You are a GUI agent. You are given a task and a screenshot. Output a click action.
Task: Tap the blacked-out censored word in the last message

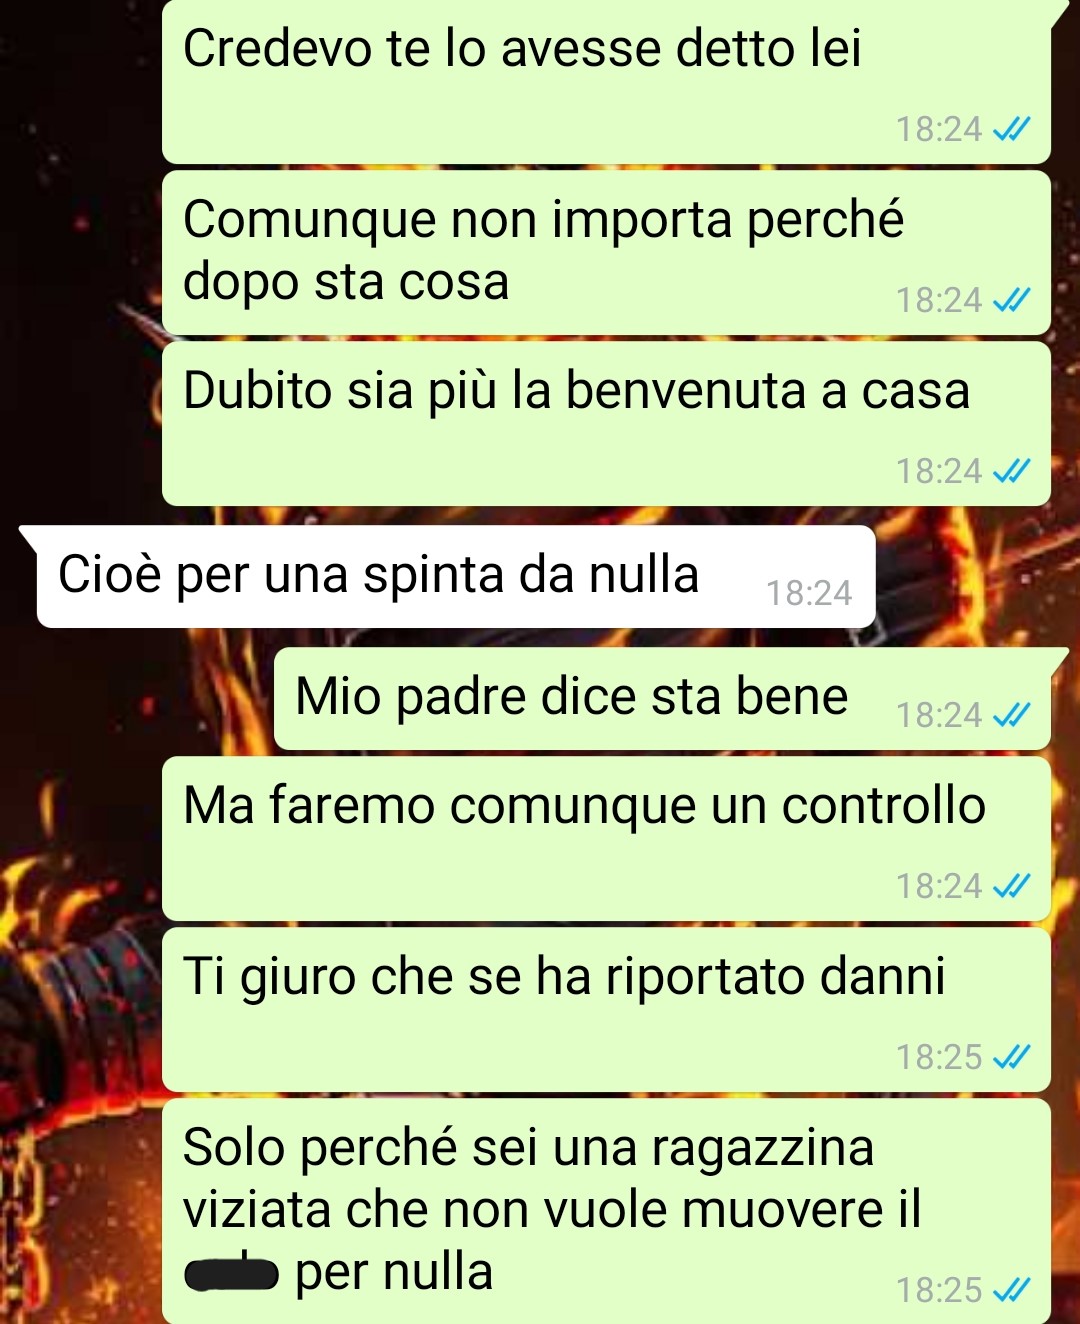point(231,1274)
